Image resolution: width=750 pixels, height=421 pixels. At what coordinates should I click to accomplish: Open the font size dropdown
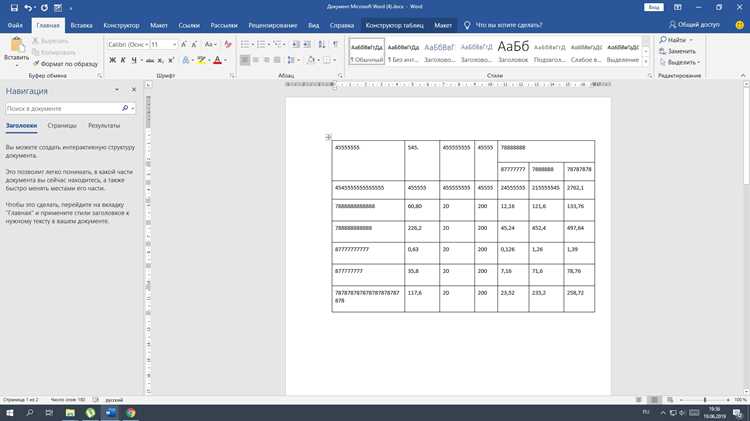coord(175,44)
